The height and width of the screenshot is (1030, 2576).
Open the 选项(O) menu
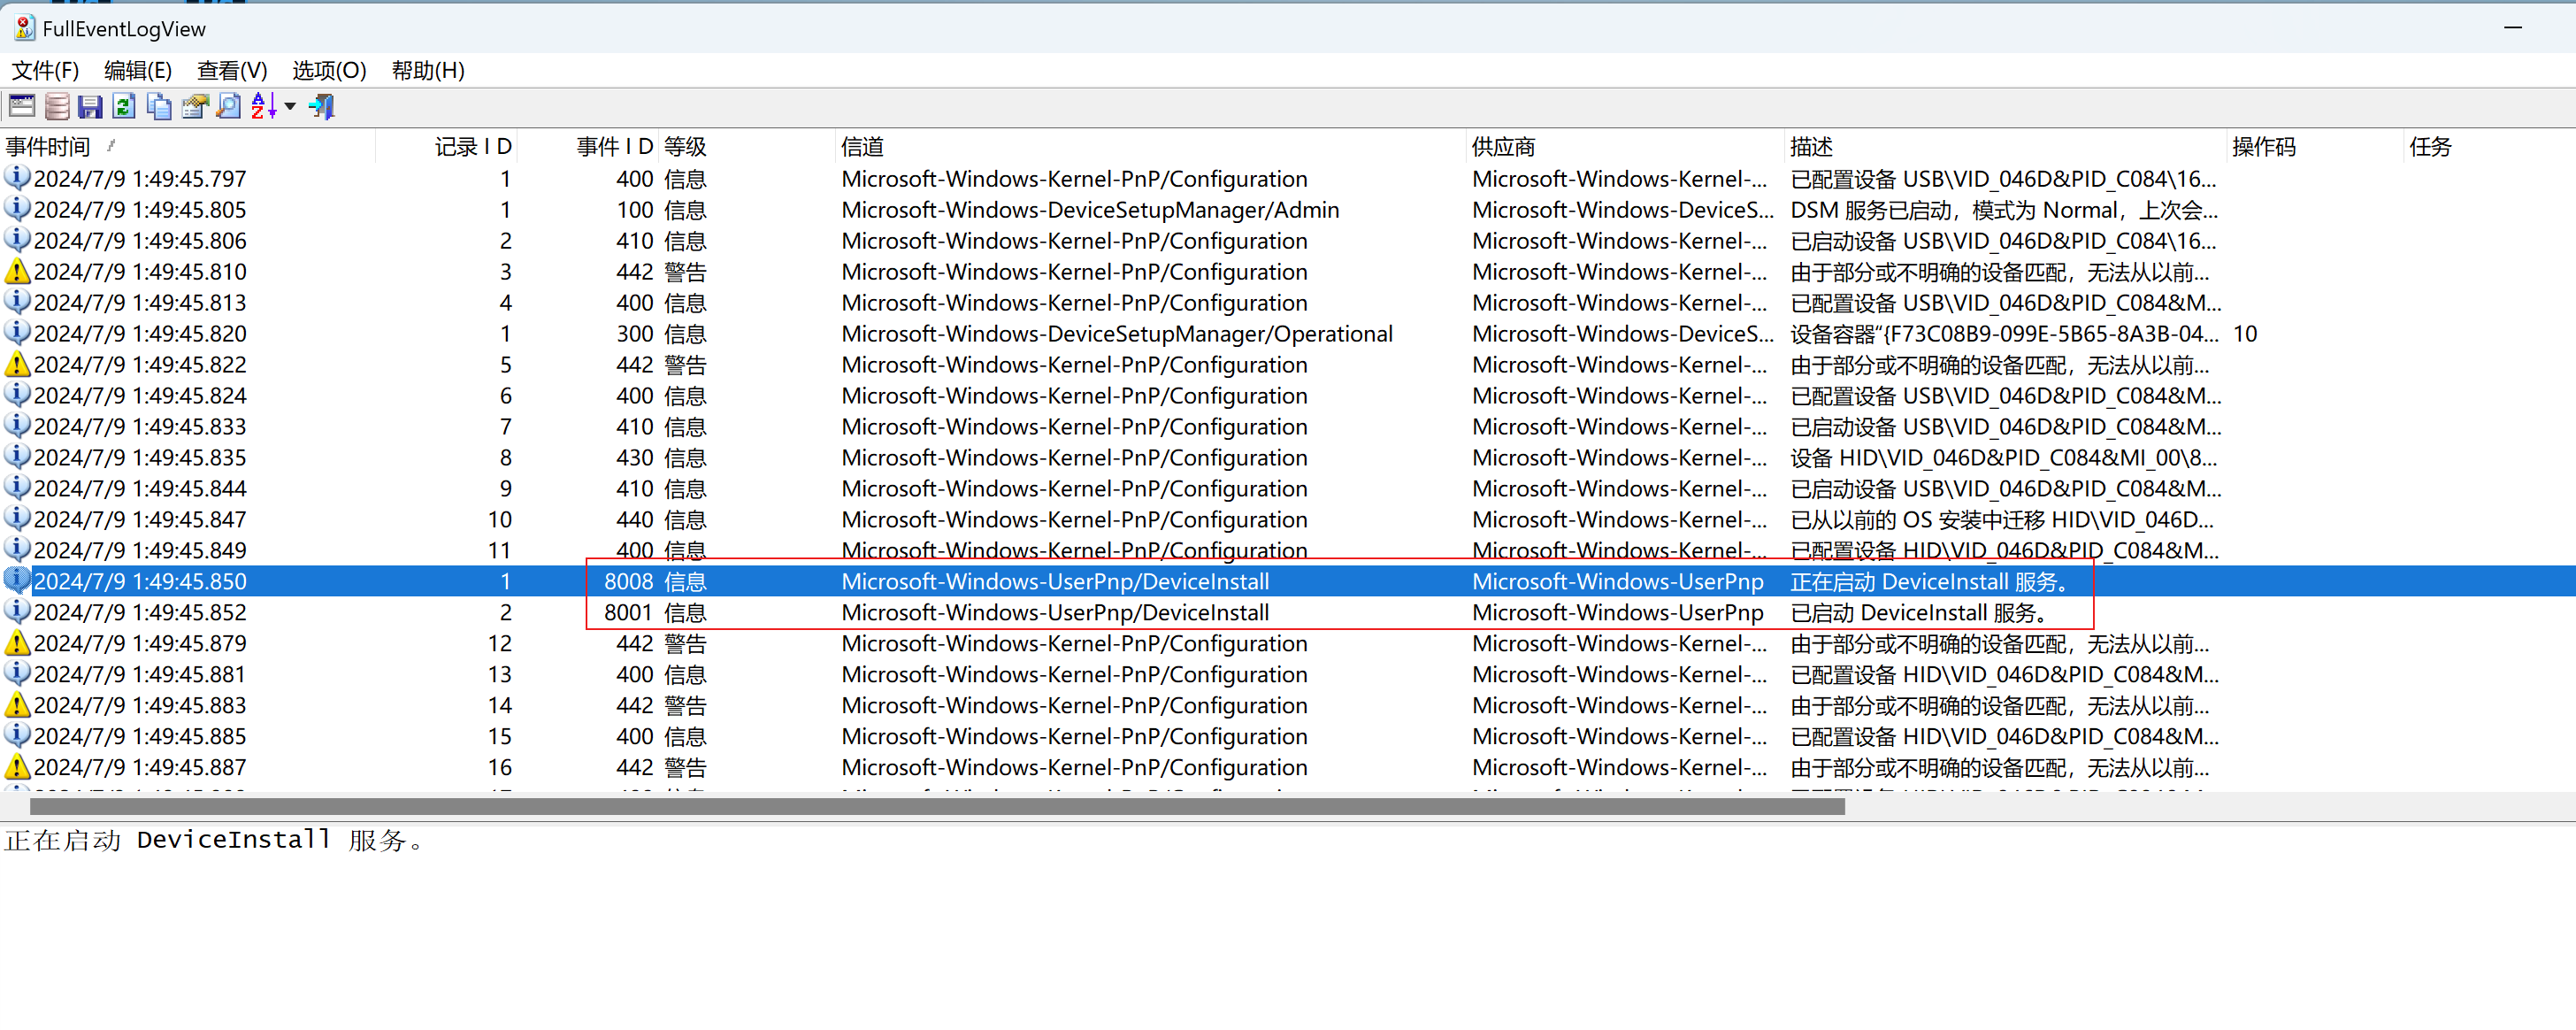click(x=328, y=70)
